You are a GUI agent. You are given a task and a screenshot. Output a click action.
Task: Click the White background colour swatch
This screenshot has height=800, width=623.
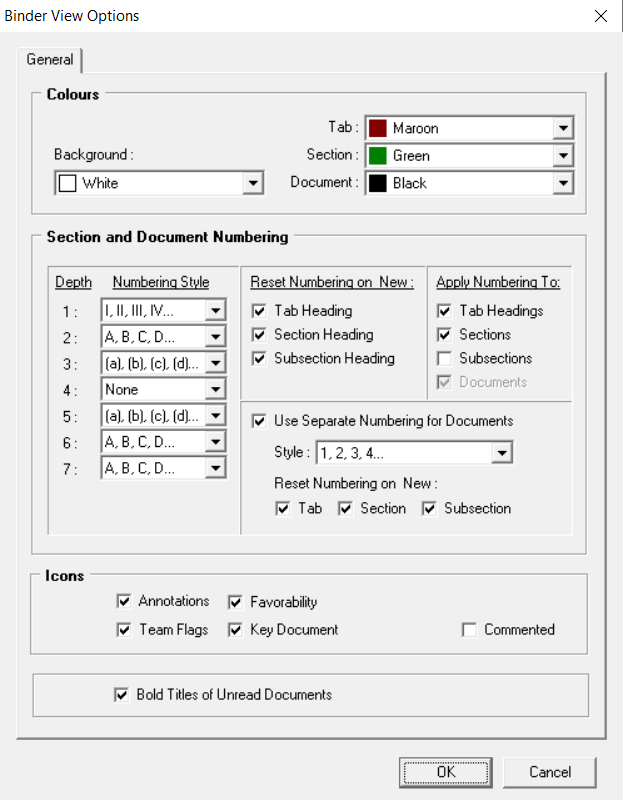coord(67,183)
